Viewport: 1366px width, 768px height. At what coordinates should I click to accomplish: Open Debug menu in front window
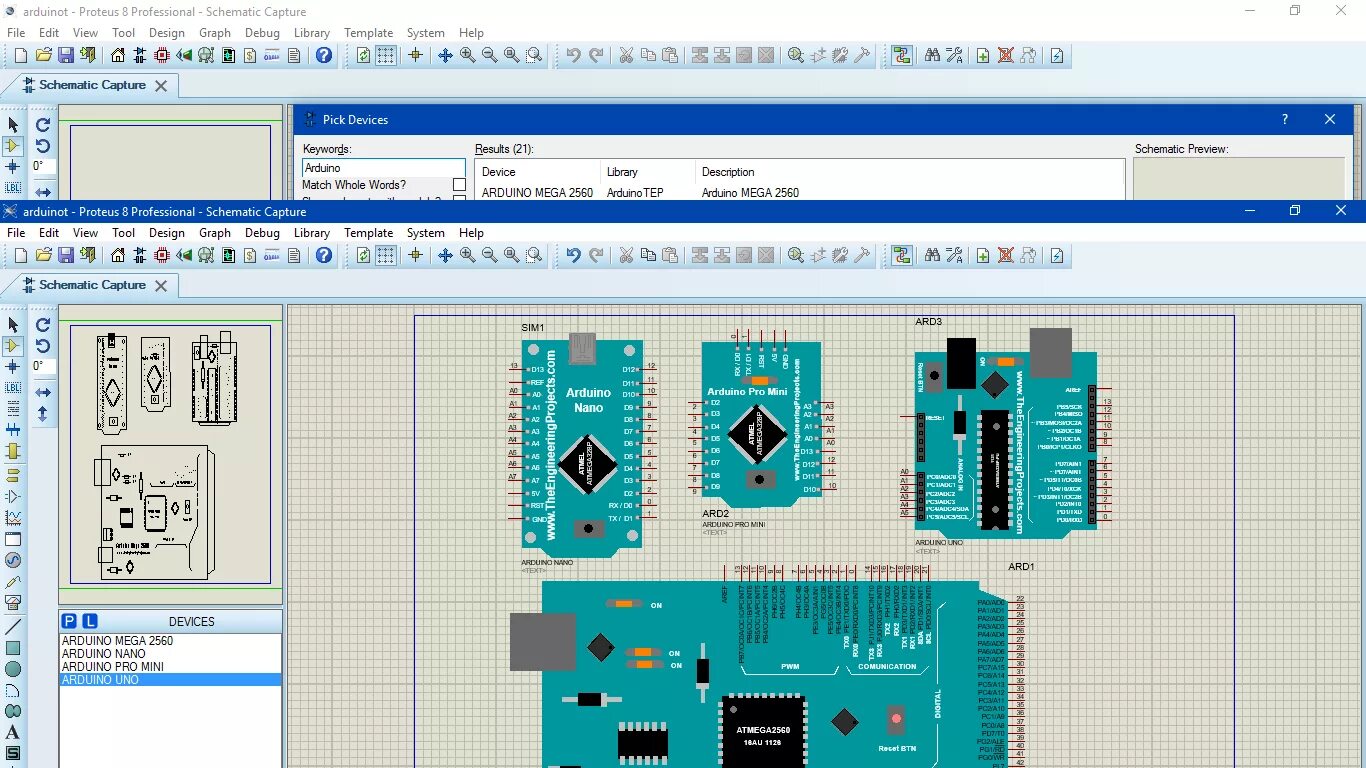click(x=262, y=233)
